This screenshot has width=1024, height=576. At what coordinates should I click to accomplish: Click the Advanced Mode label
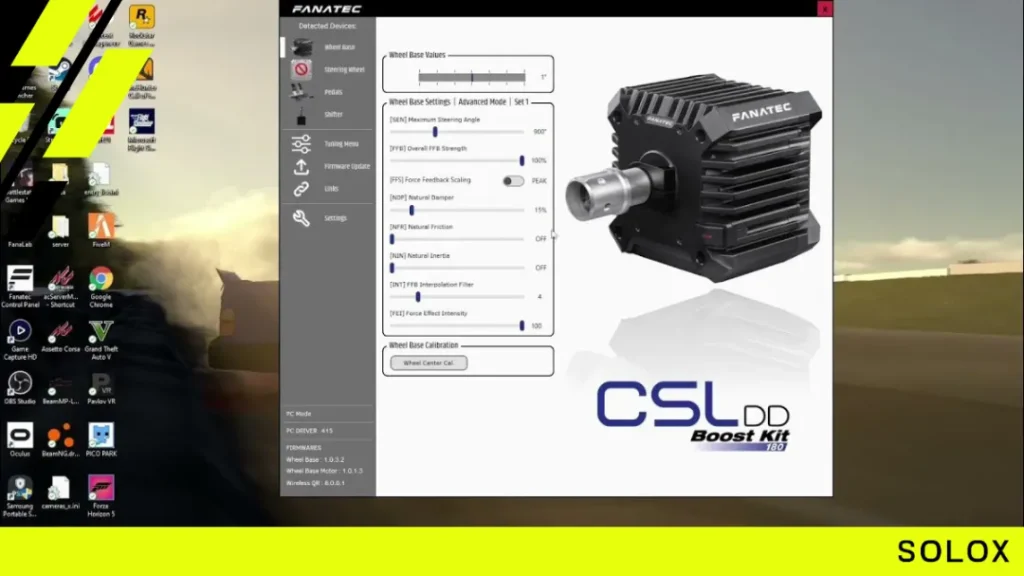tap(482, 102)
